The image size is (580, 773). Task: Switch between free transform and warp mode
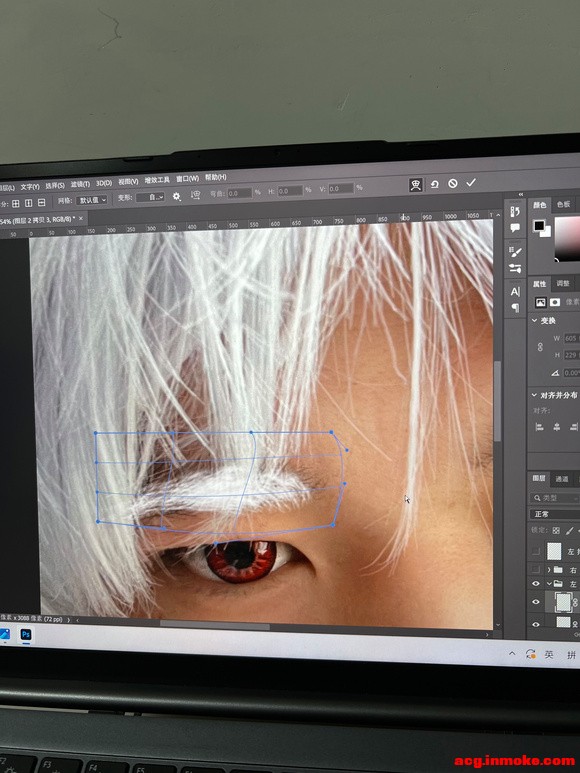(x=416, y=185)
